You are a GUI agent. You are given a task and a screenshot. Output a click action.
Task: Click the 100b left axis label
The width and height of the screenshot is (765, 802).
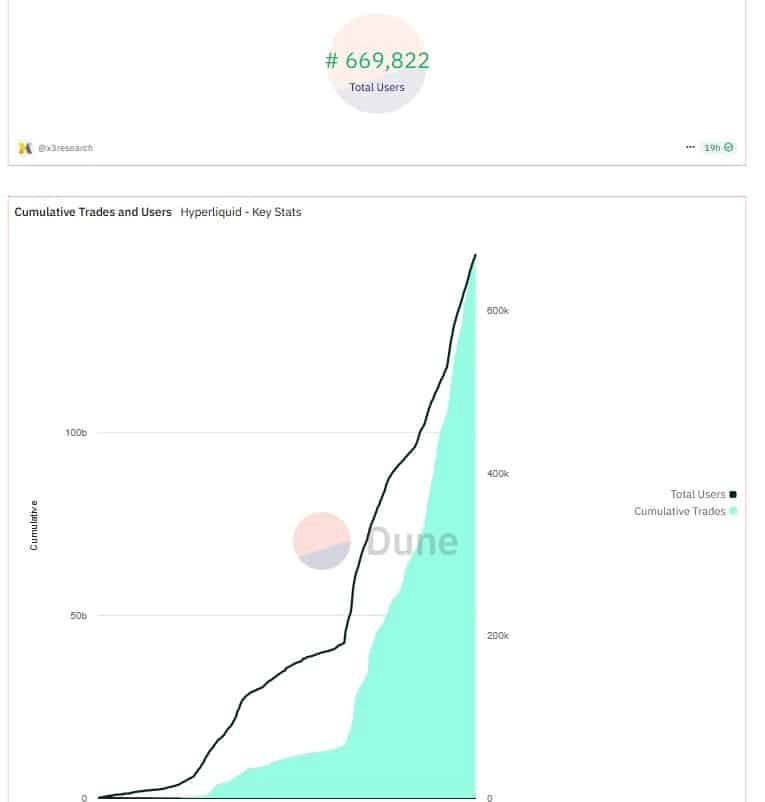pyautogui.click(x=77, y=433)
